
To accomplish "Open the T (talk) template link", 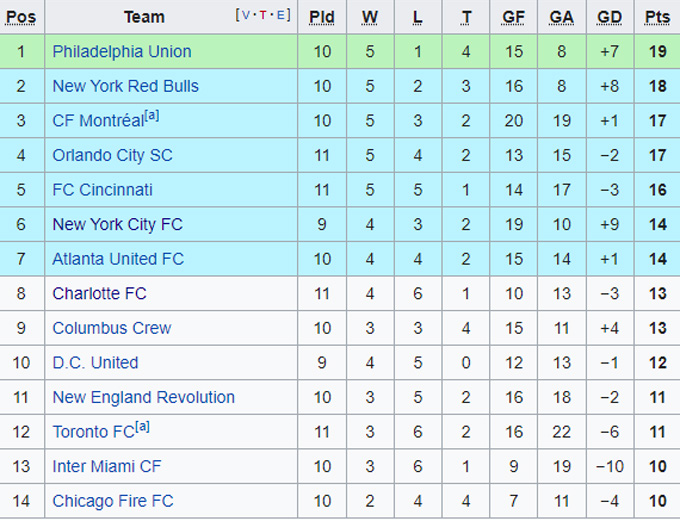I will coord(264,15).
